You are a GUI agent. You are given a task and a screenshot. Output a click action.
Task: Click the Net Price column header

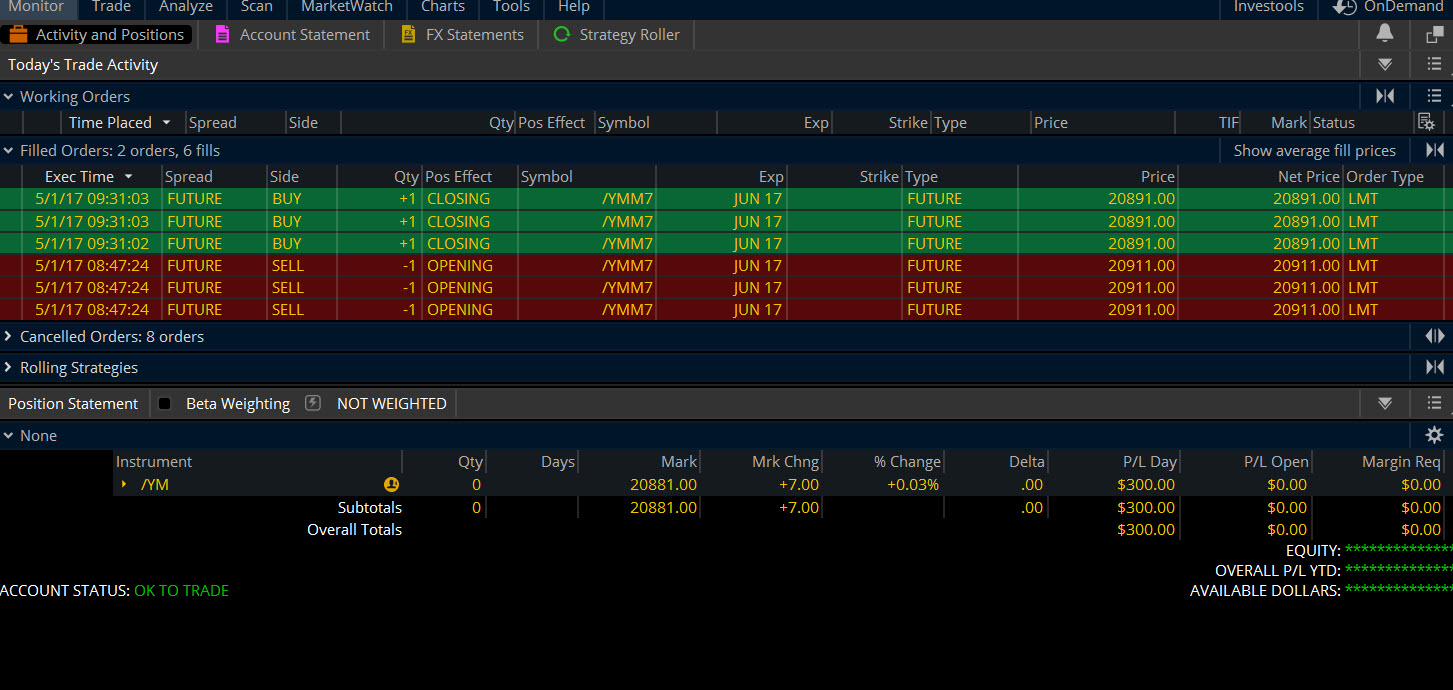point(1309,176)
